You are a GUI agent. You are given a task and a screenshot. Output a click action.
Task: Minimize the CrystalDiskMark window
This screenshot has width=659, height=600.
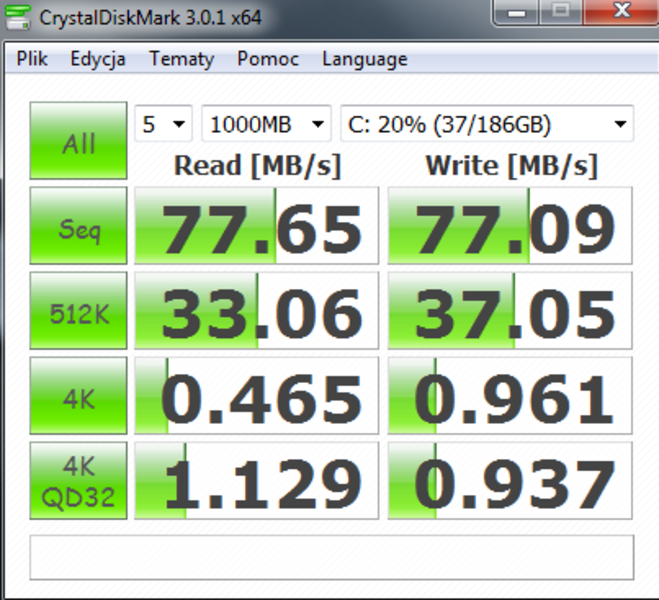pos(517,12)
